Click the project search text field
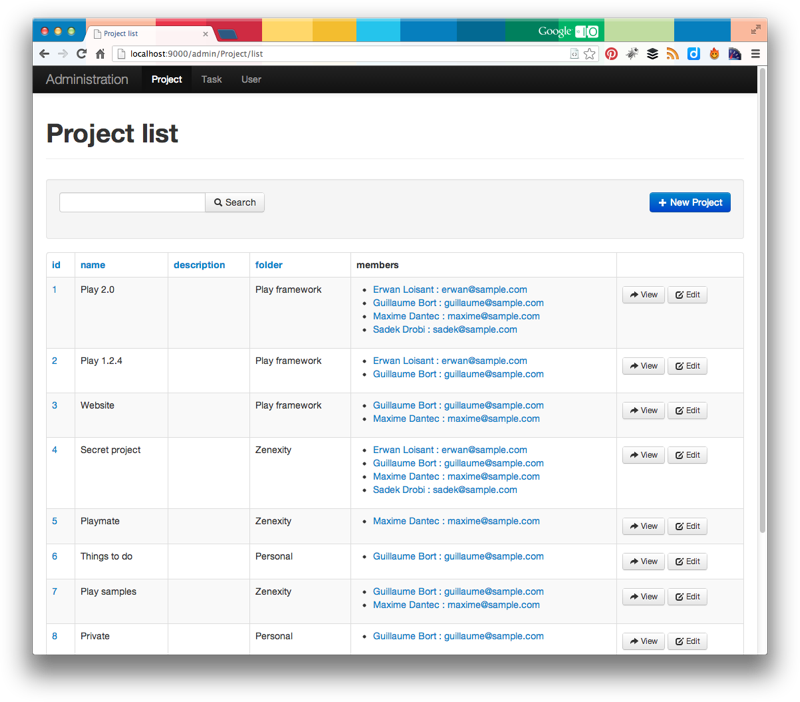The image size is (800, 702). coord(132,202)
